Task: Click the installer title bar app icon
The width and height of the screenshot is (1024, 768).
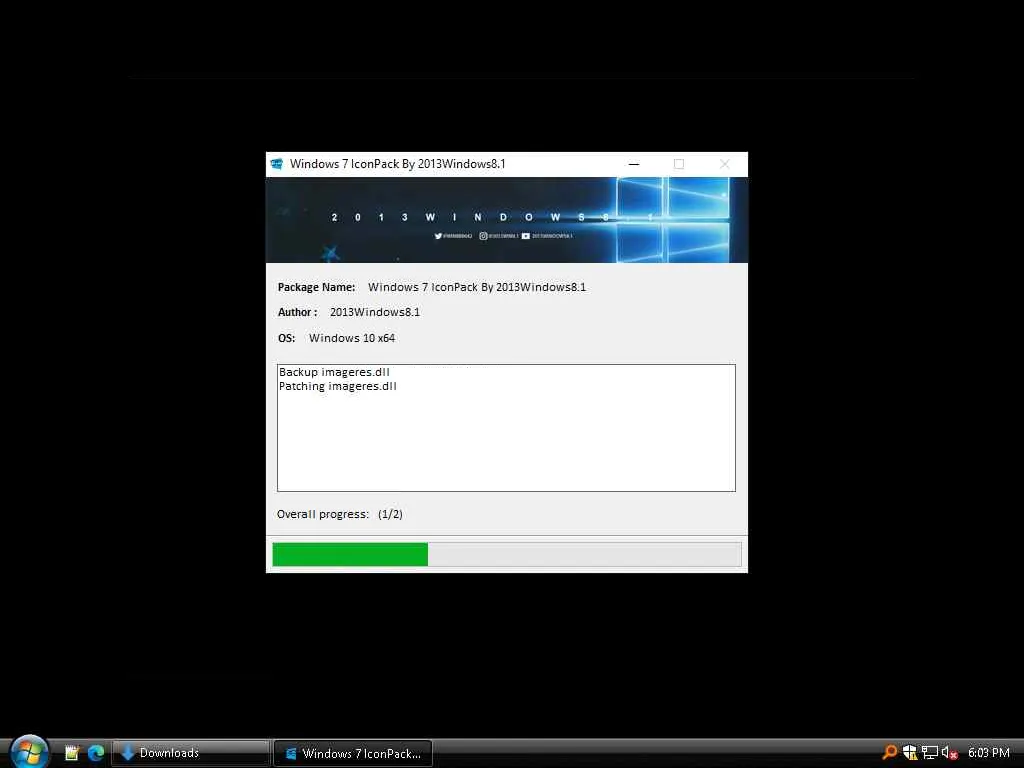Action: tap(276, 164)
